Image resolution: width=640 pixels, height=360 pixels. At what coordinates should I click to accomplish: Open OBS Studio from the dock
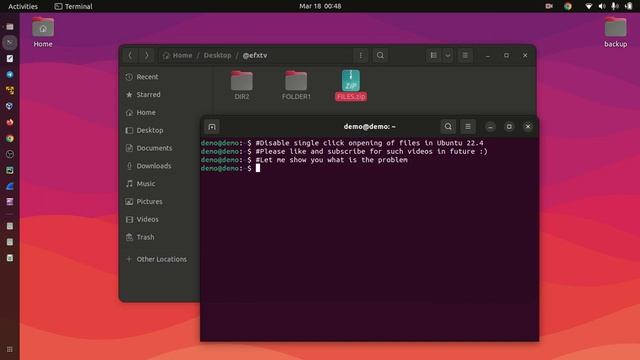[x=10, y=154]
